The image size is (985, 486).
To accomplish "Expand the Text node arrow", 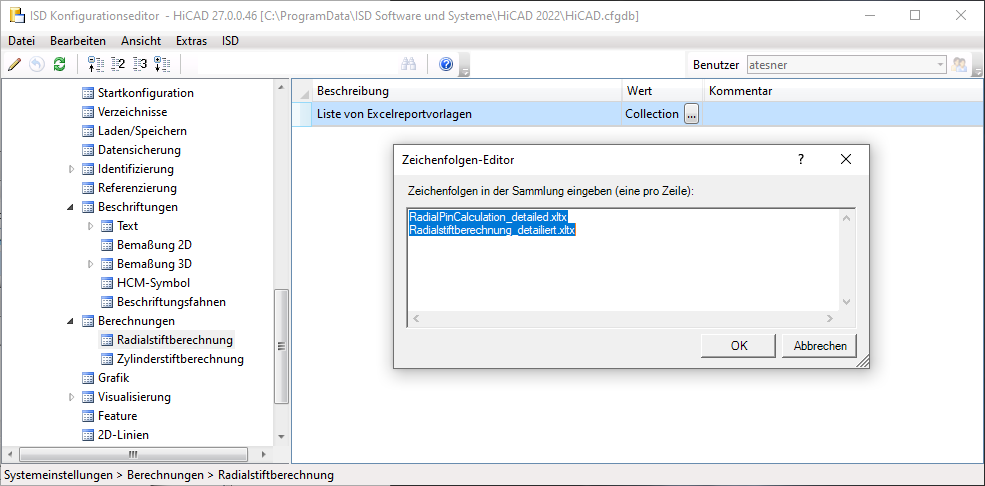I will 90,225.
